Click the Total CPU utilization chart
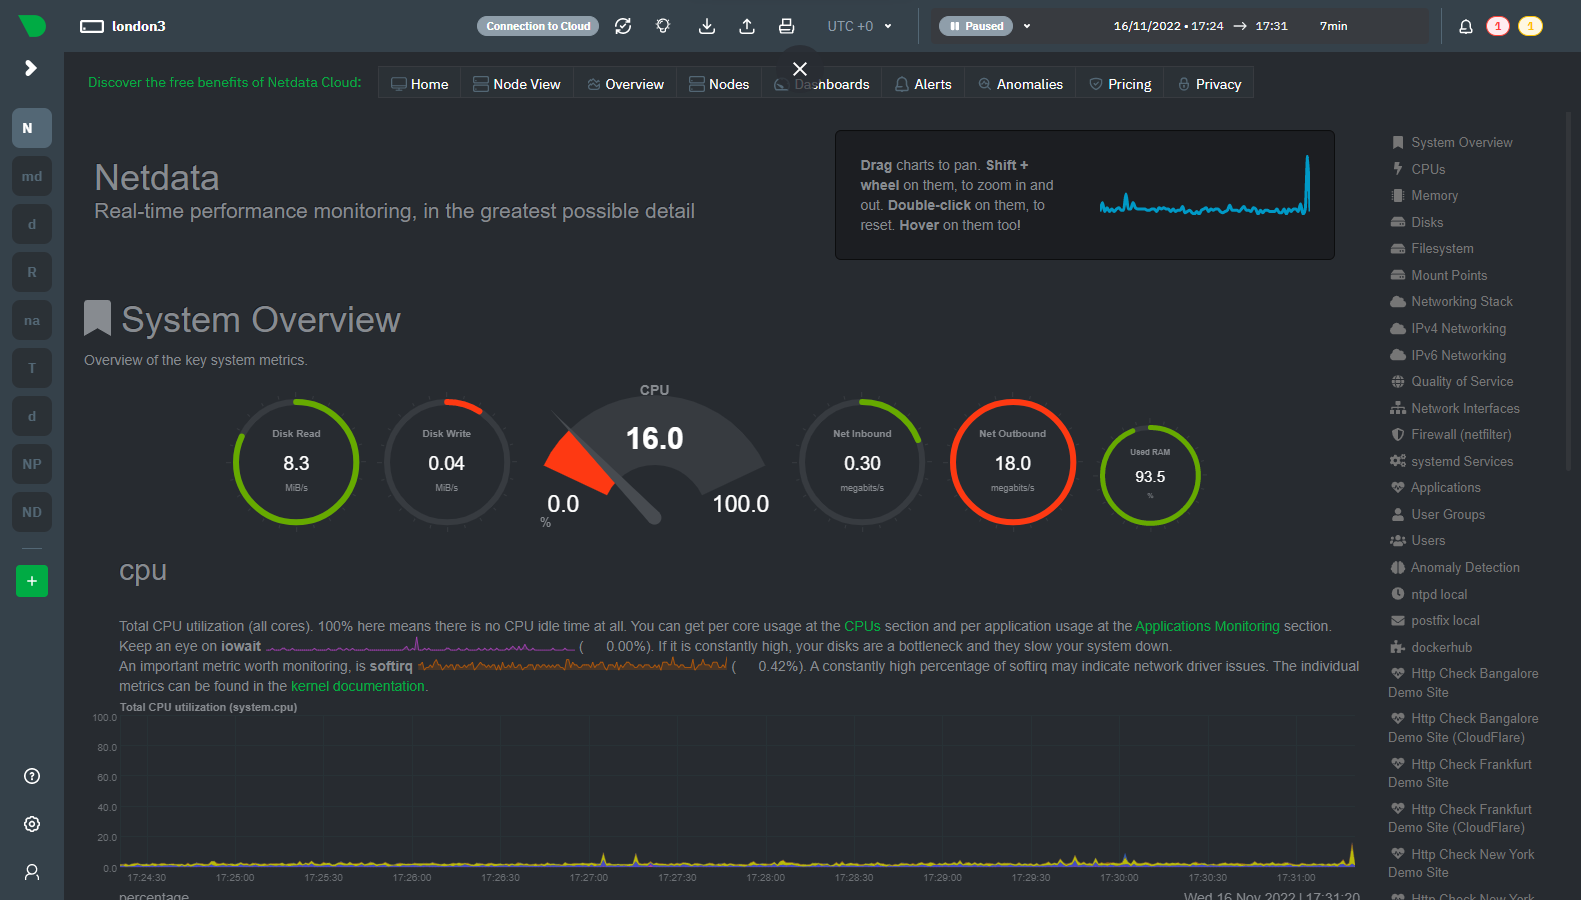 pos(737,792)
